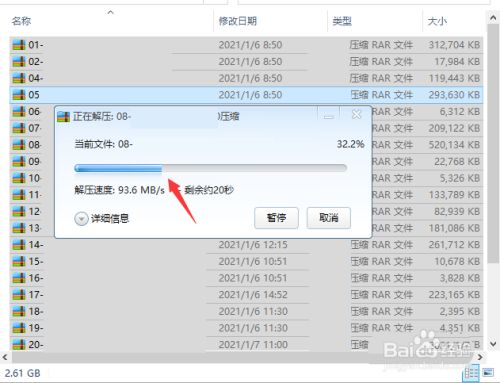500x383 pixels.
Task: Click the extraction dialog title bar icon
Action: pos(63,117)
